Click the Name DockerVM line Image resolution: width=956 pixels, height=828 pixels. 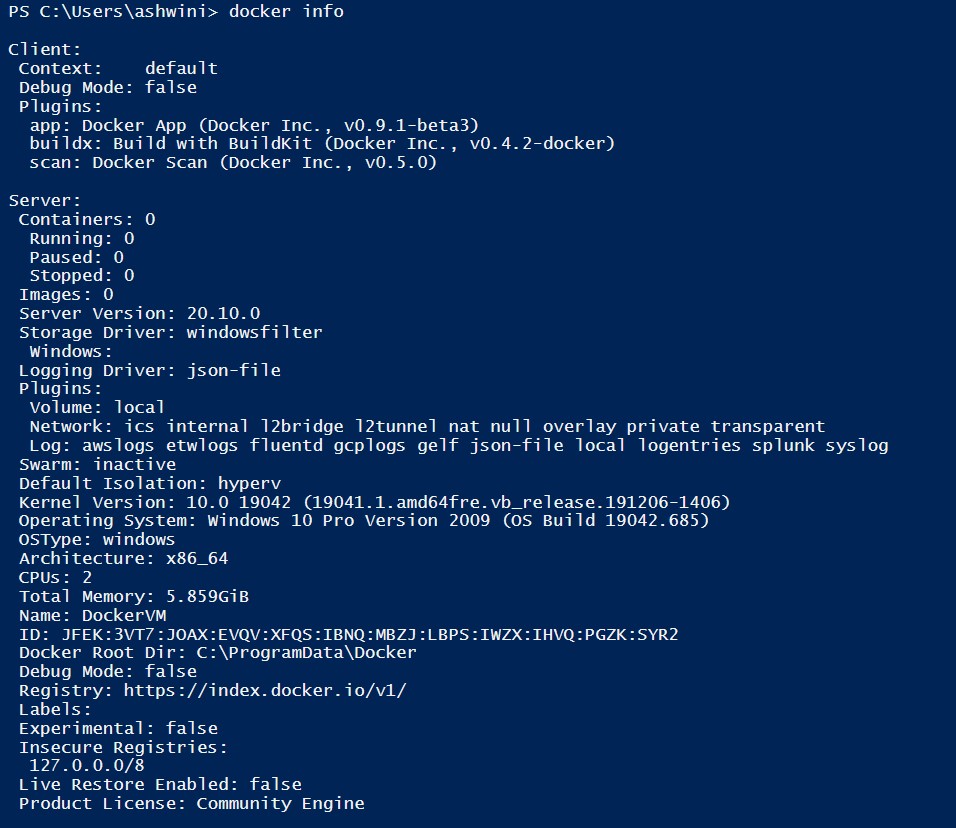tap(92, 616)
